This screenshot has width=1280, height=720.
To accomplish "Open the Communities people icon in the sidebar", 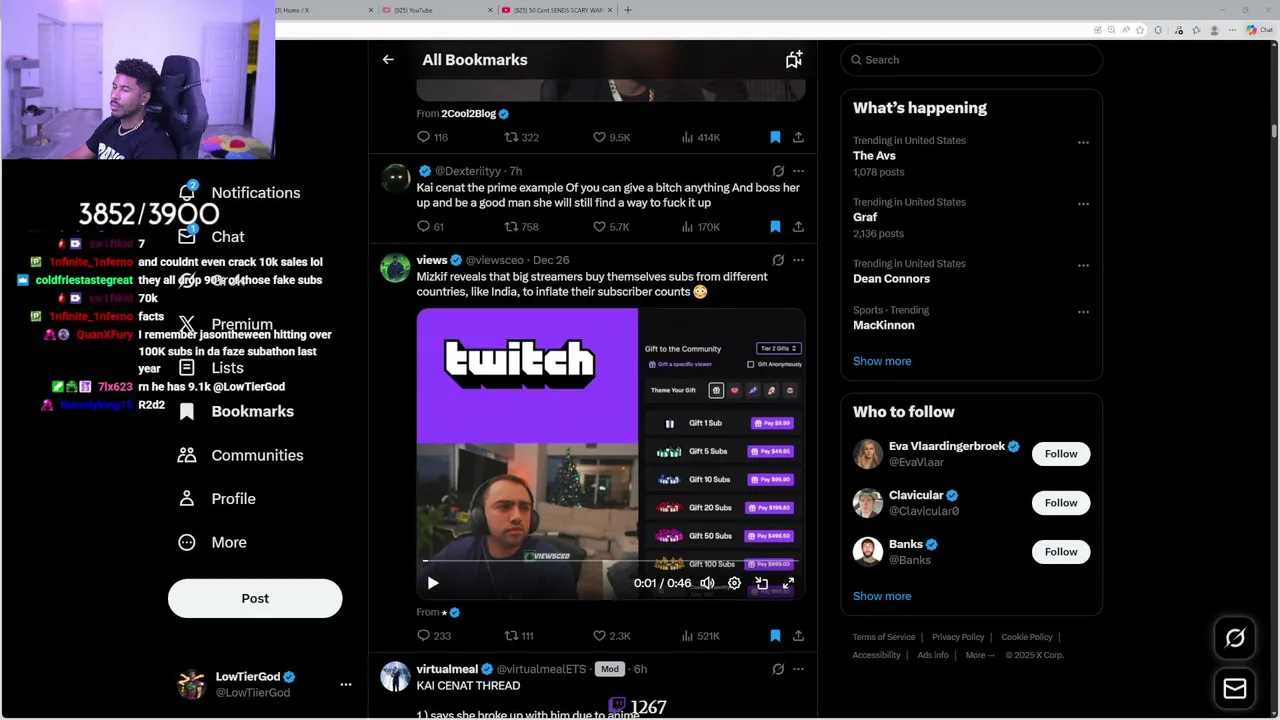I will 187,455.
